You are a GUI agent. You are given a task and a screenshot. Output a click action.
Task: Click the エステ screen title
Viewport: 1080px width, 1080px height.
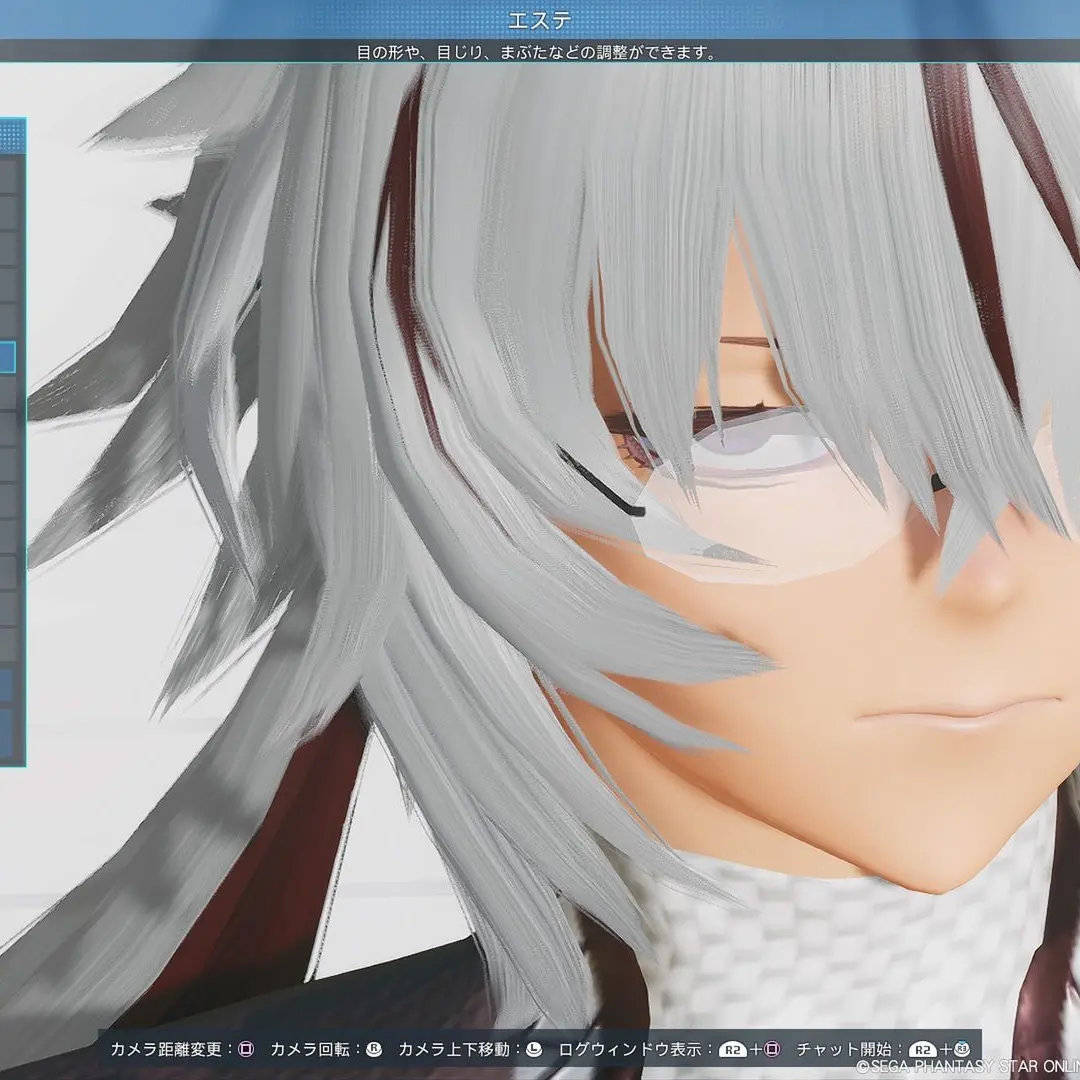[539, 20]
